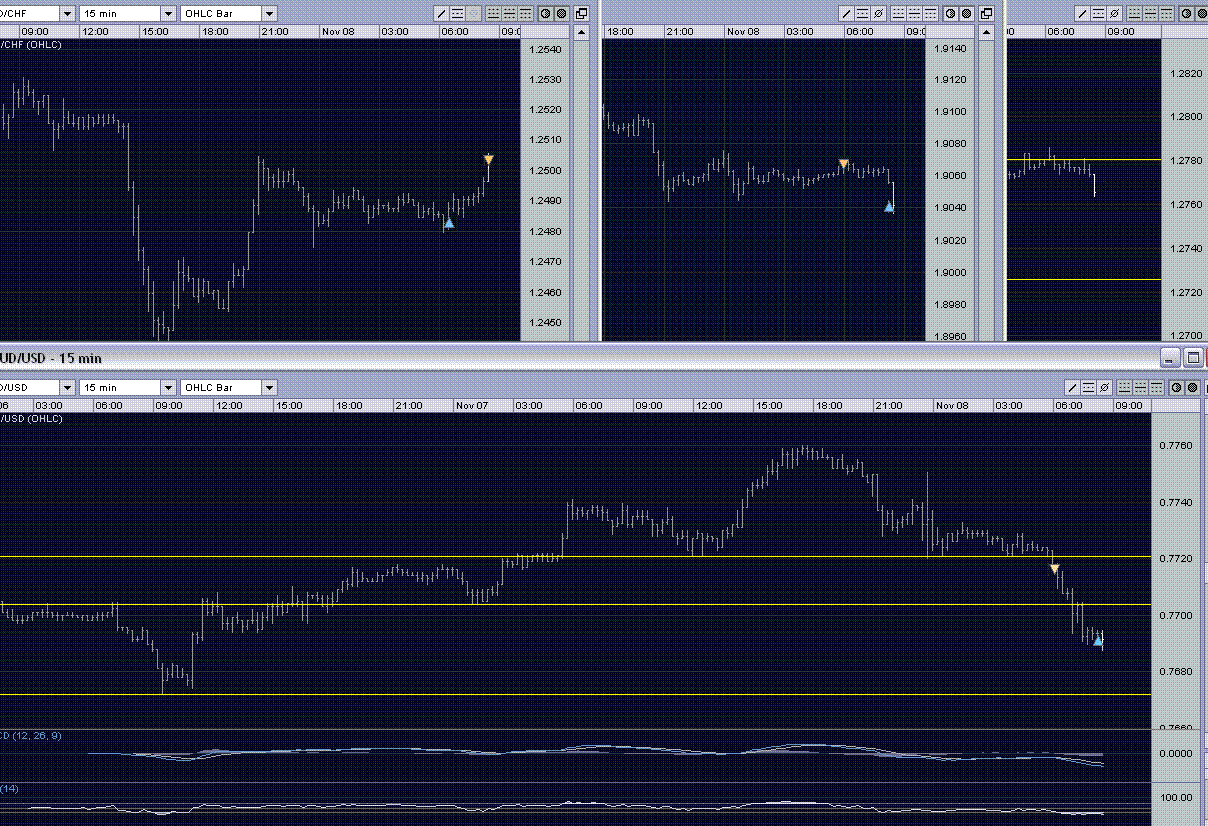Select the trend line tool in AUD/USD chart
Viewport: 1208px width, 826px height.
(x=1072, y=387)
